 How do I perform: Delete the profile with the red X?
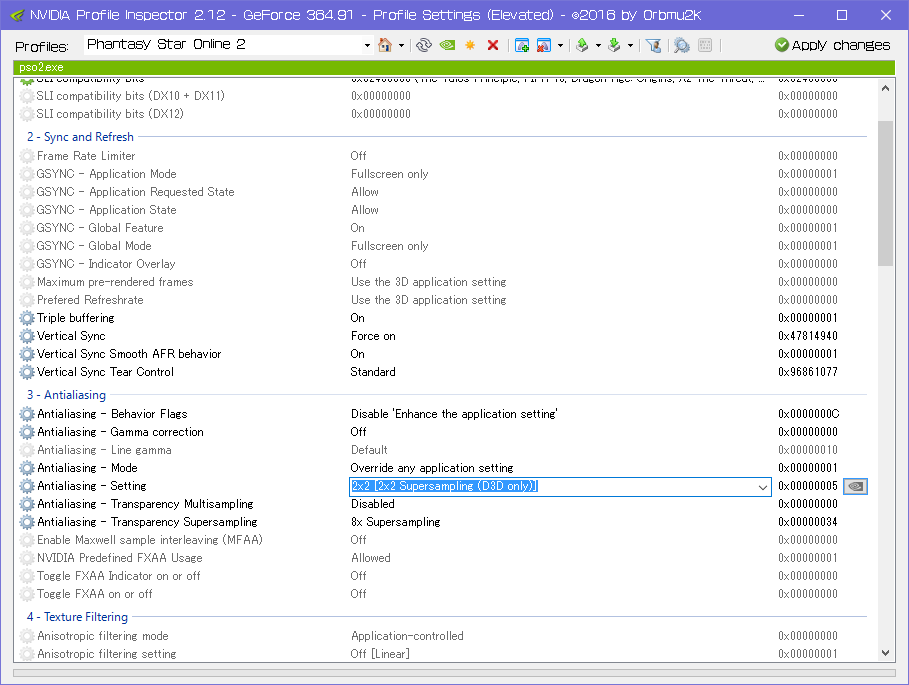pyautogui.click(x=493, y=45)
